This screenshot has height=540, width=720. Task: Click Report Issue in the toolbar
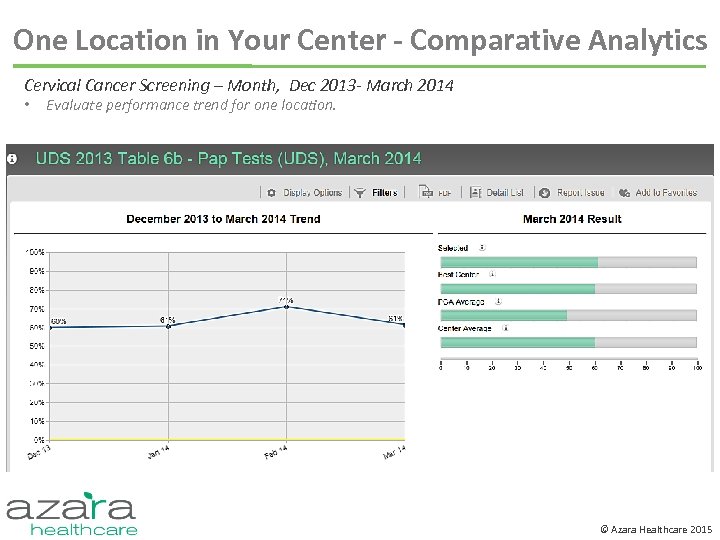[x=572, y=193]
